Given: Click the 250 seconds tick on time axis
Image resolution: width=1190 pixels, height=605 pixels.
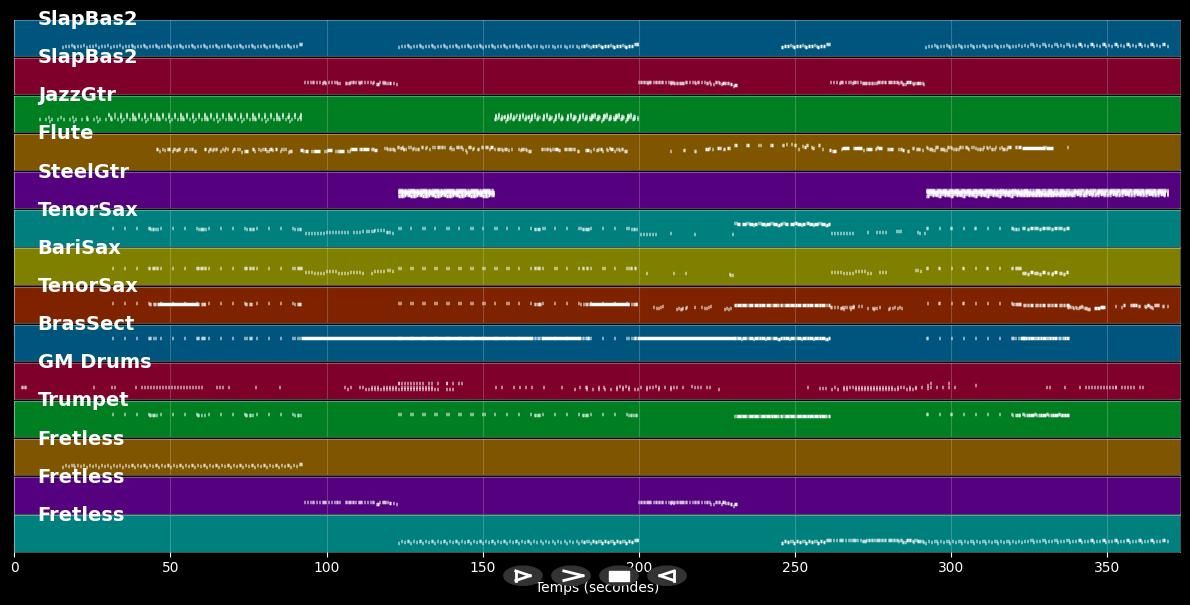Looking at the screenshot, I should pos(795,567).
